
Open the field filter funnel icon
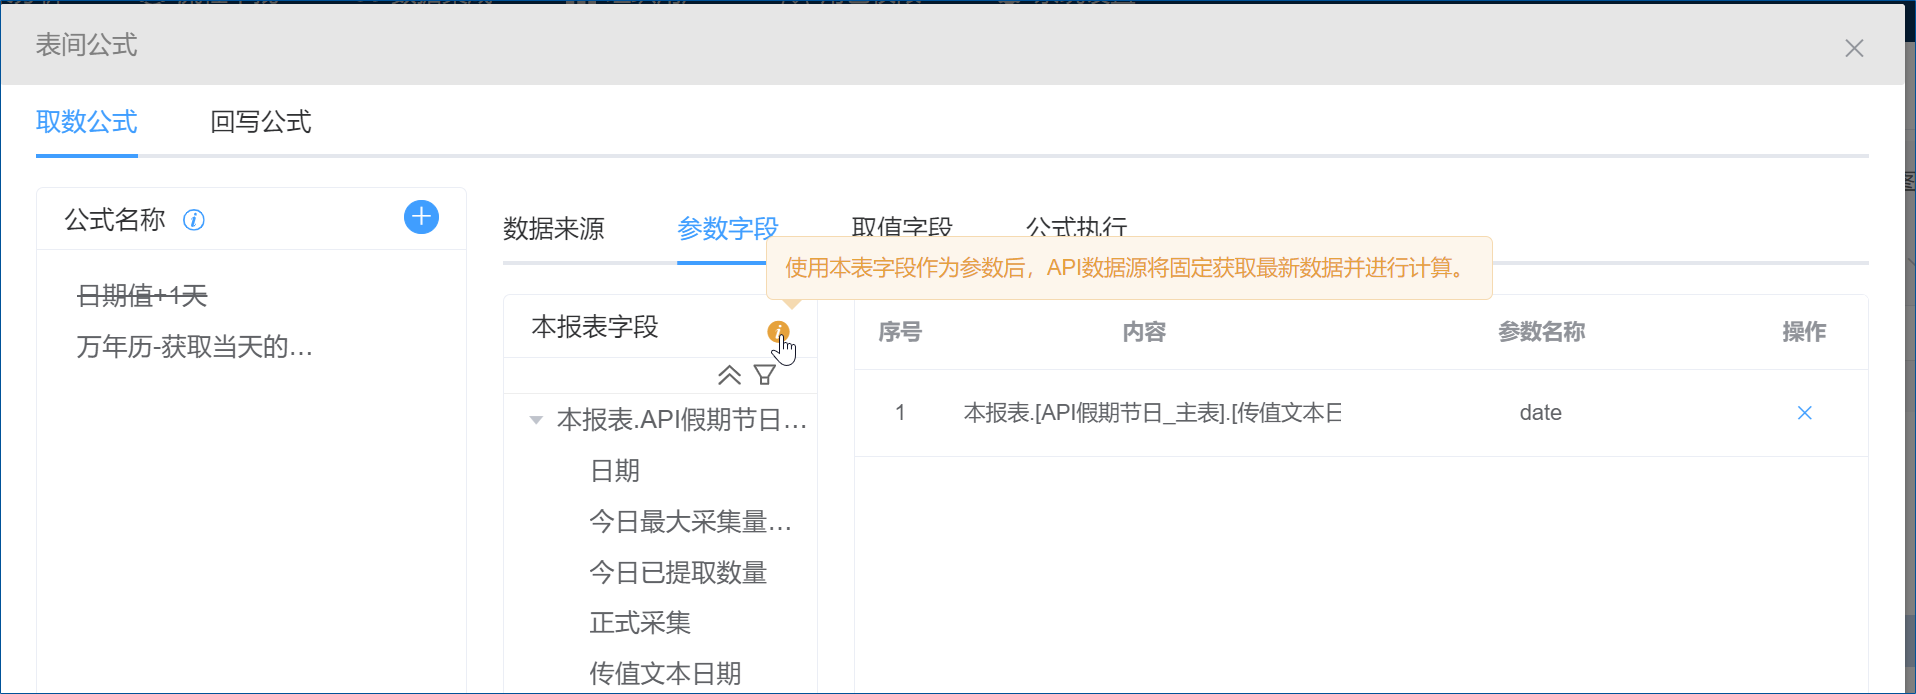tap(765, 375)
